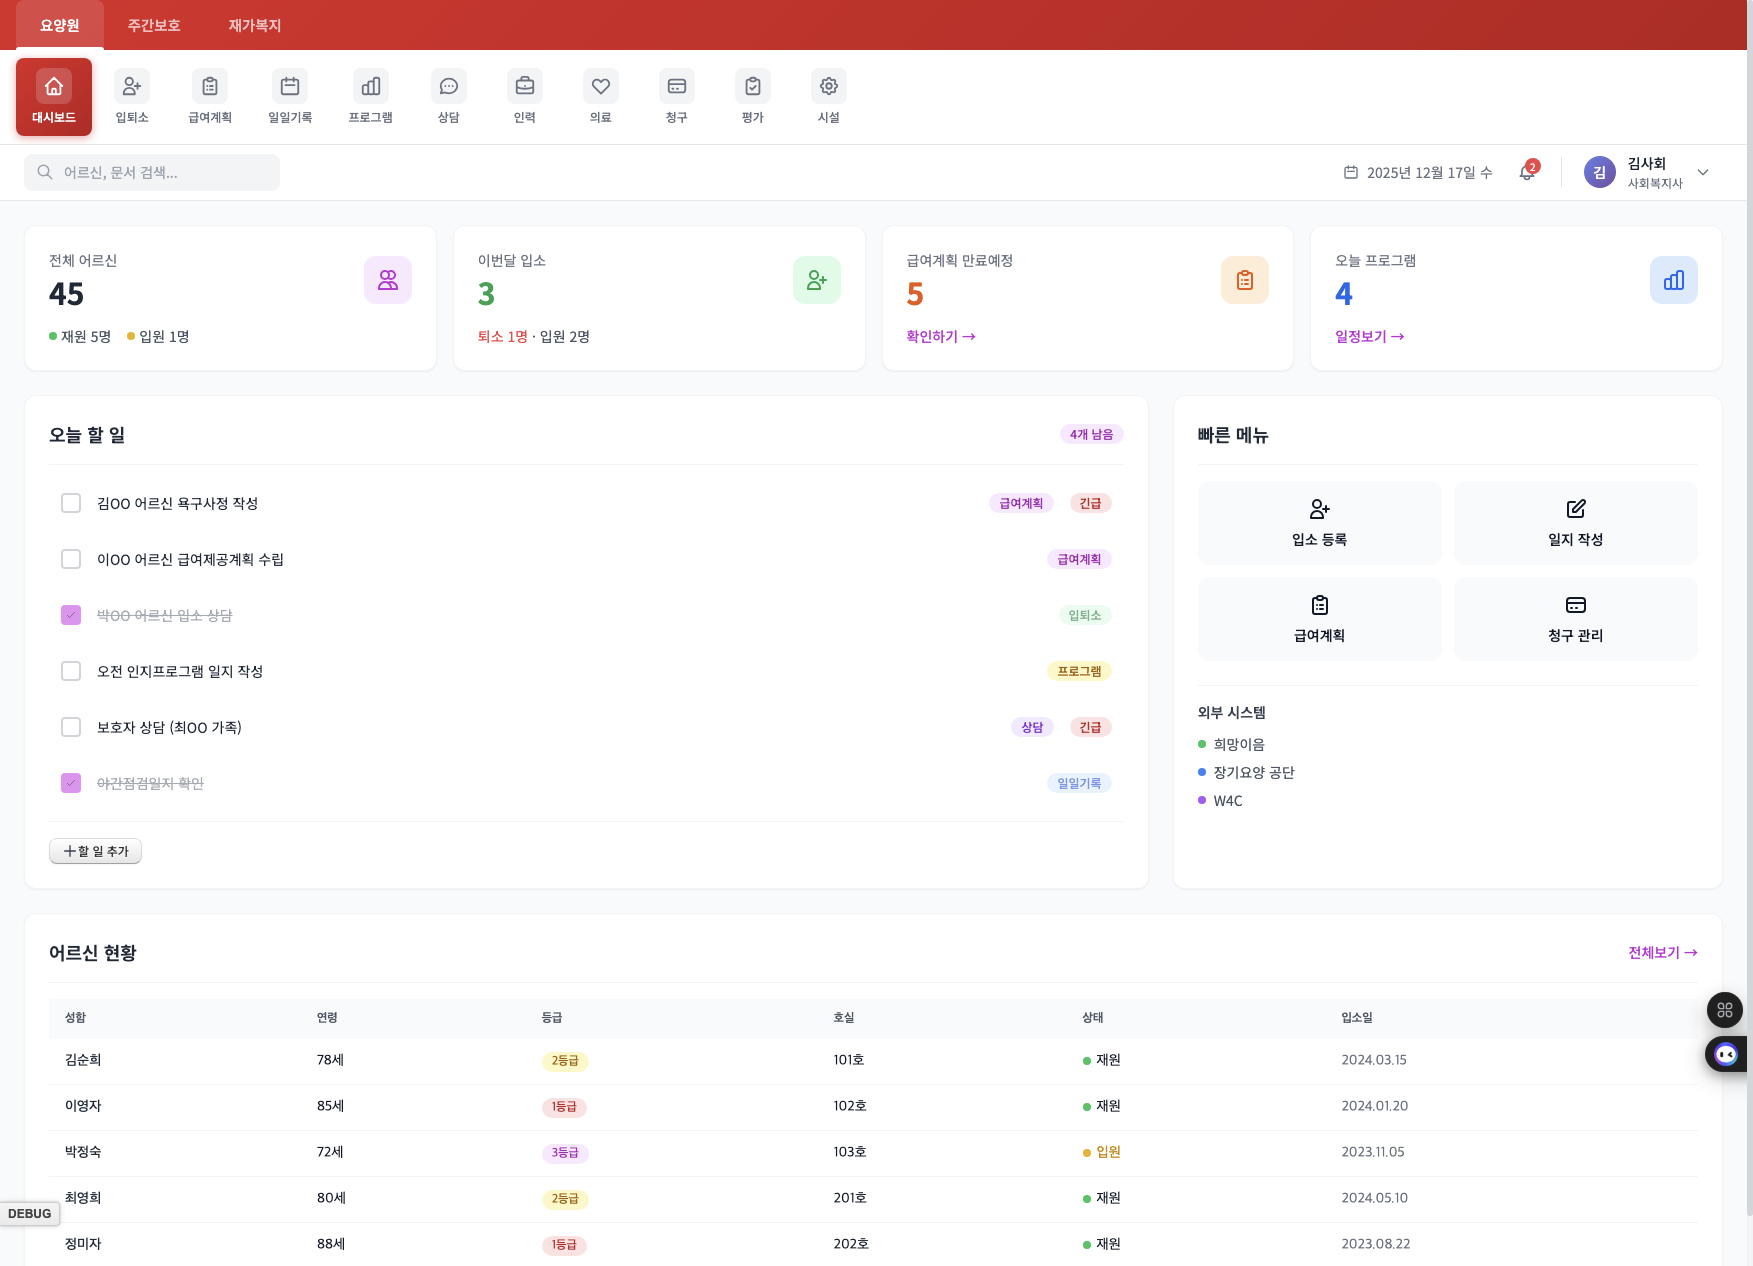Screen dimensions: 1753x1266
Task: Check the 보호자 상담 task checkbox
Action: pyautogui.click(x=71, y=727)
